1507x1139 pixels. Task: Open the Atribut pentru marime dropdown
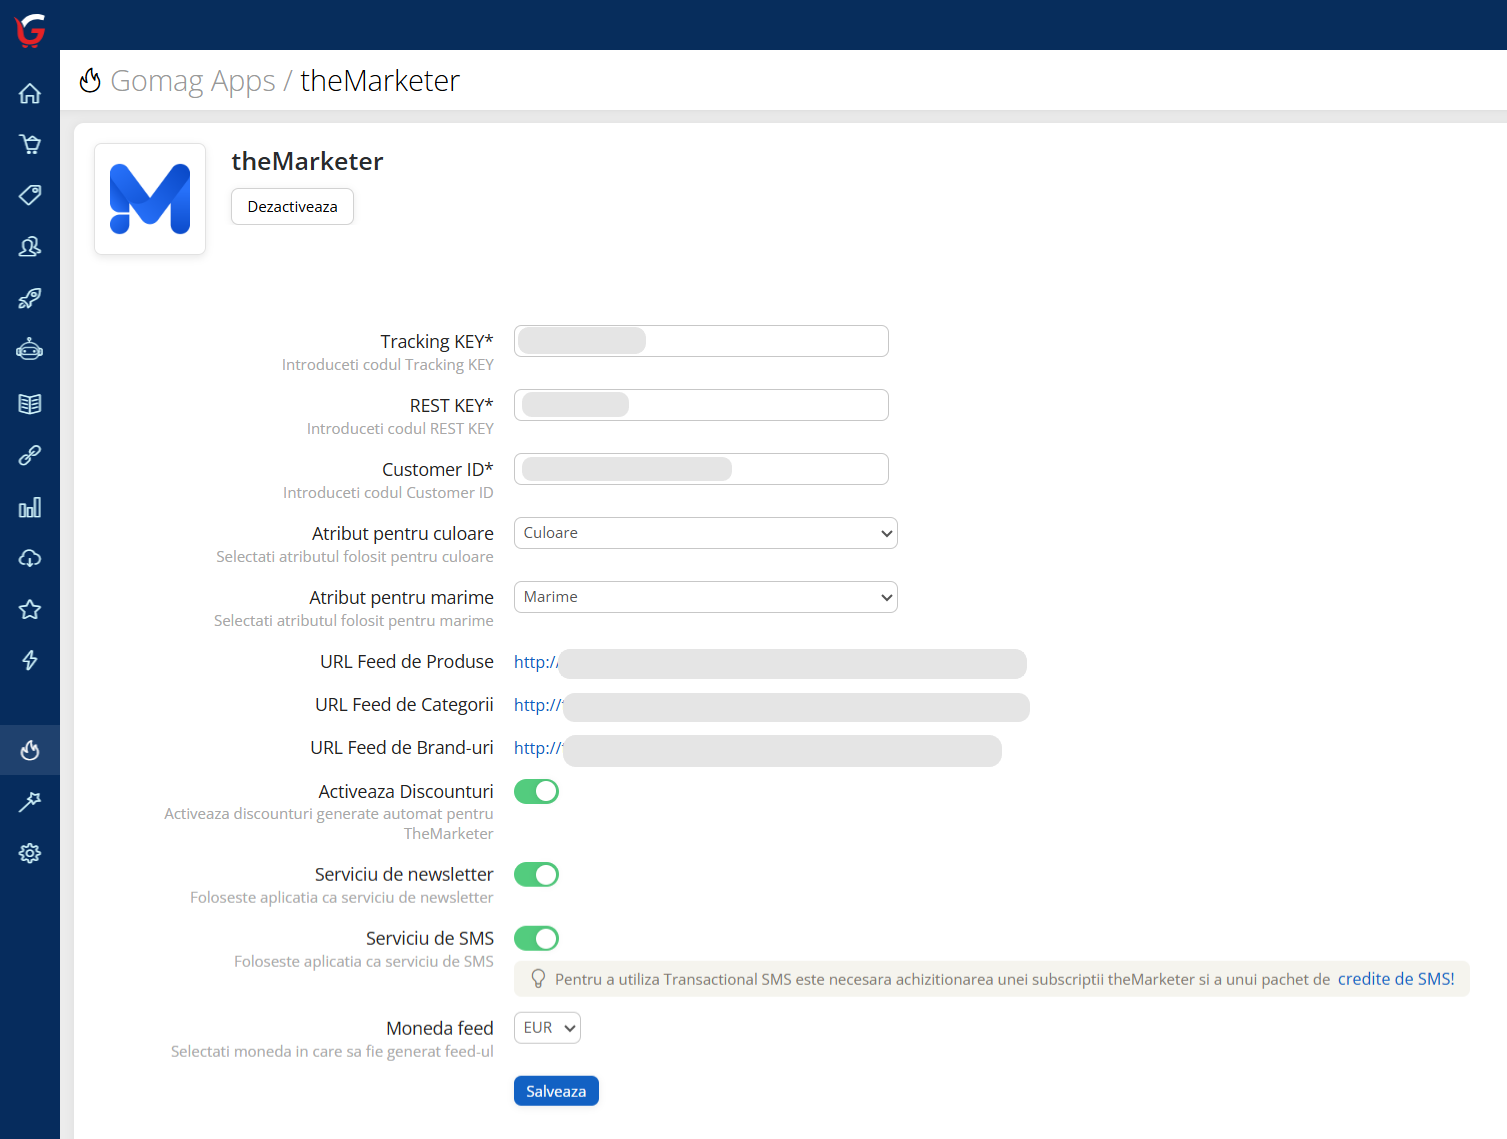[x=705, y=597]
